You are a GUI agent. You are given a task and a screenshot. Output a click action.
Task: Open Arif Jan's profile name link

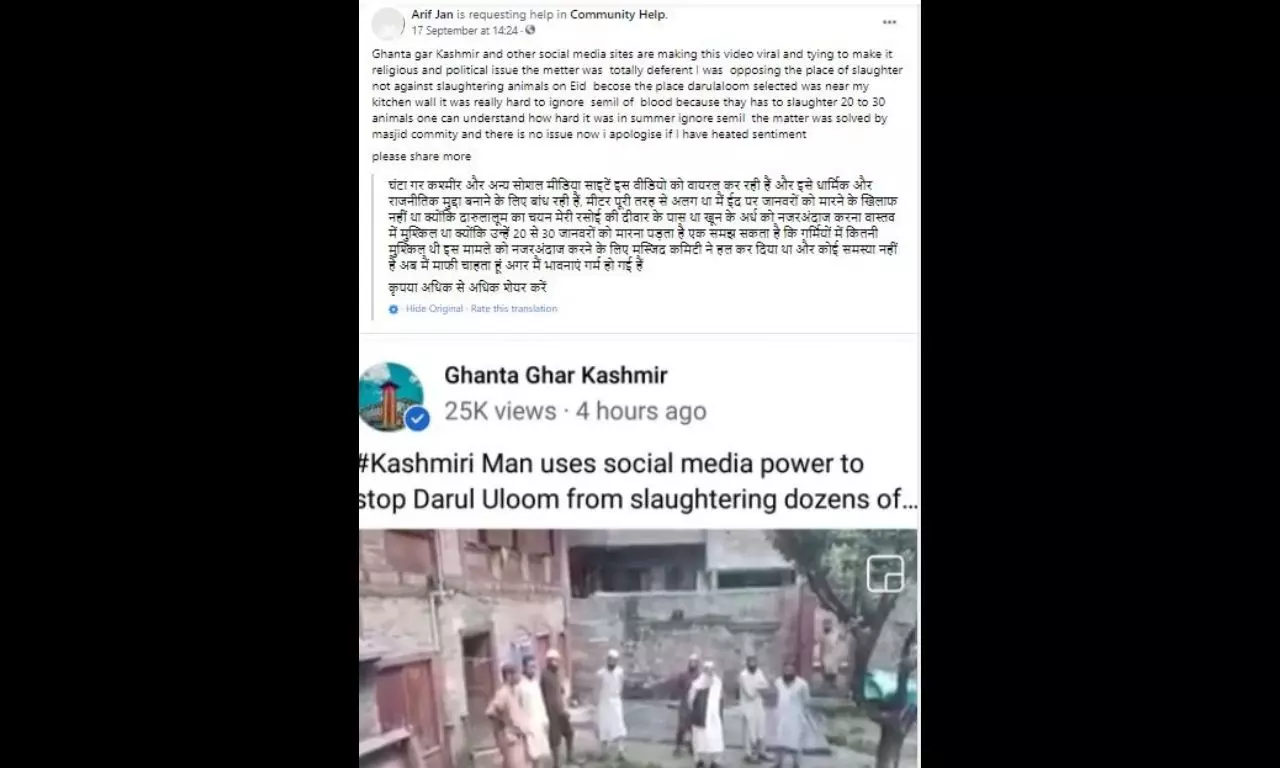coord(432,15)
